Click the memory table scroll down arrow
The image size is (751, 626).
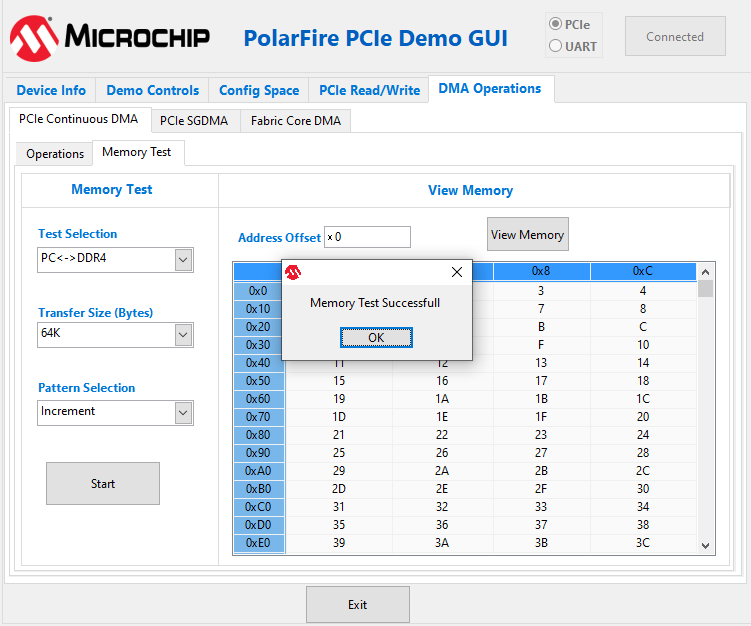click(x=705, y=545)
